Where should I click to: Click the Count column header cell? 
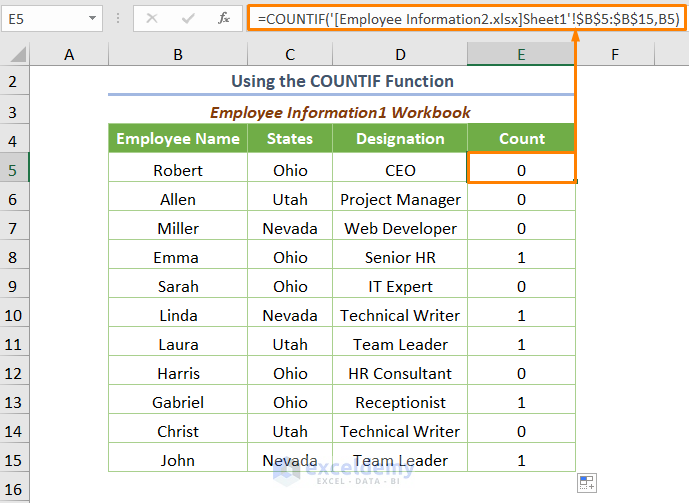521,139
